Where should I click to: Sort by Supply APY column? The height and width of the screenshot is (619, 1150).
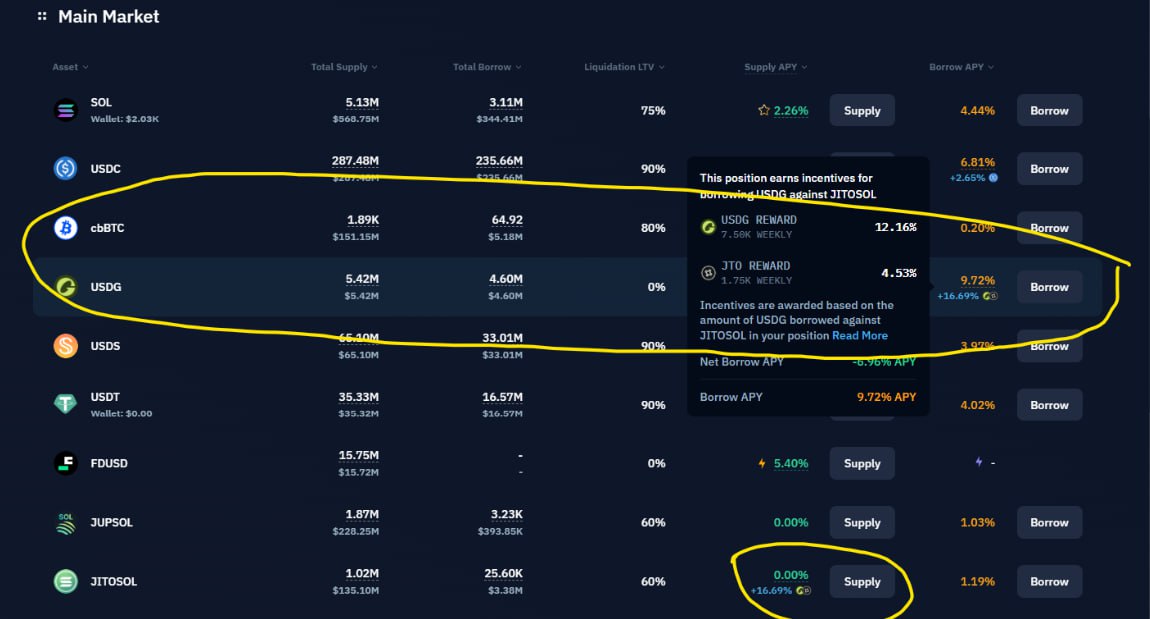tap(775, 67)
